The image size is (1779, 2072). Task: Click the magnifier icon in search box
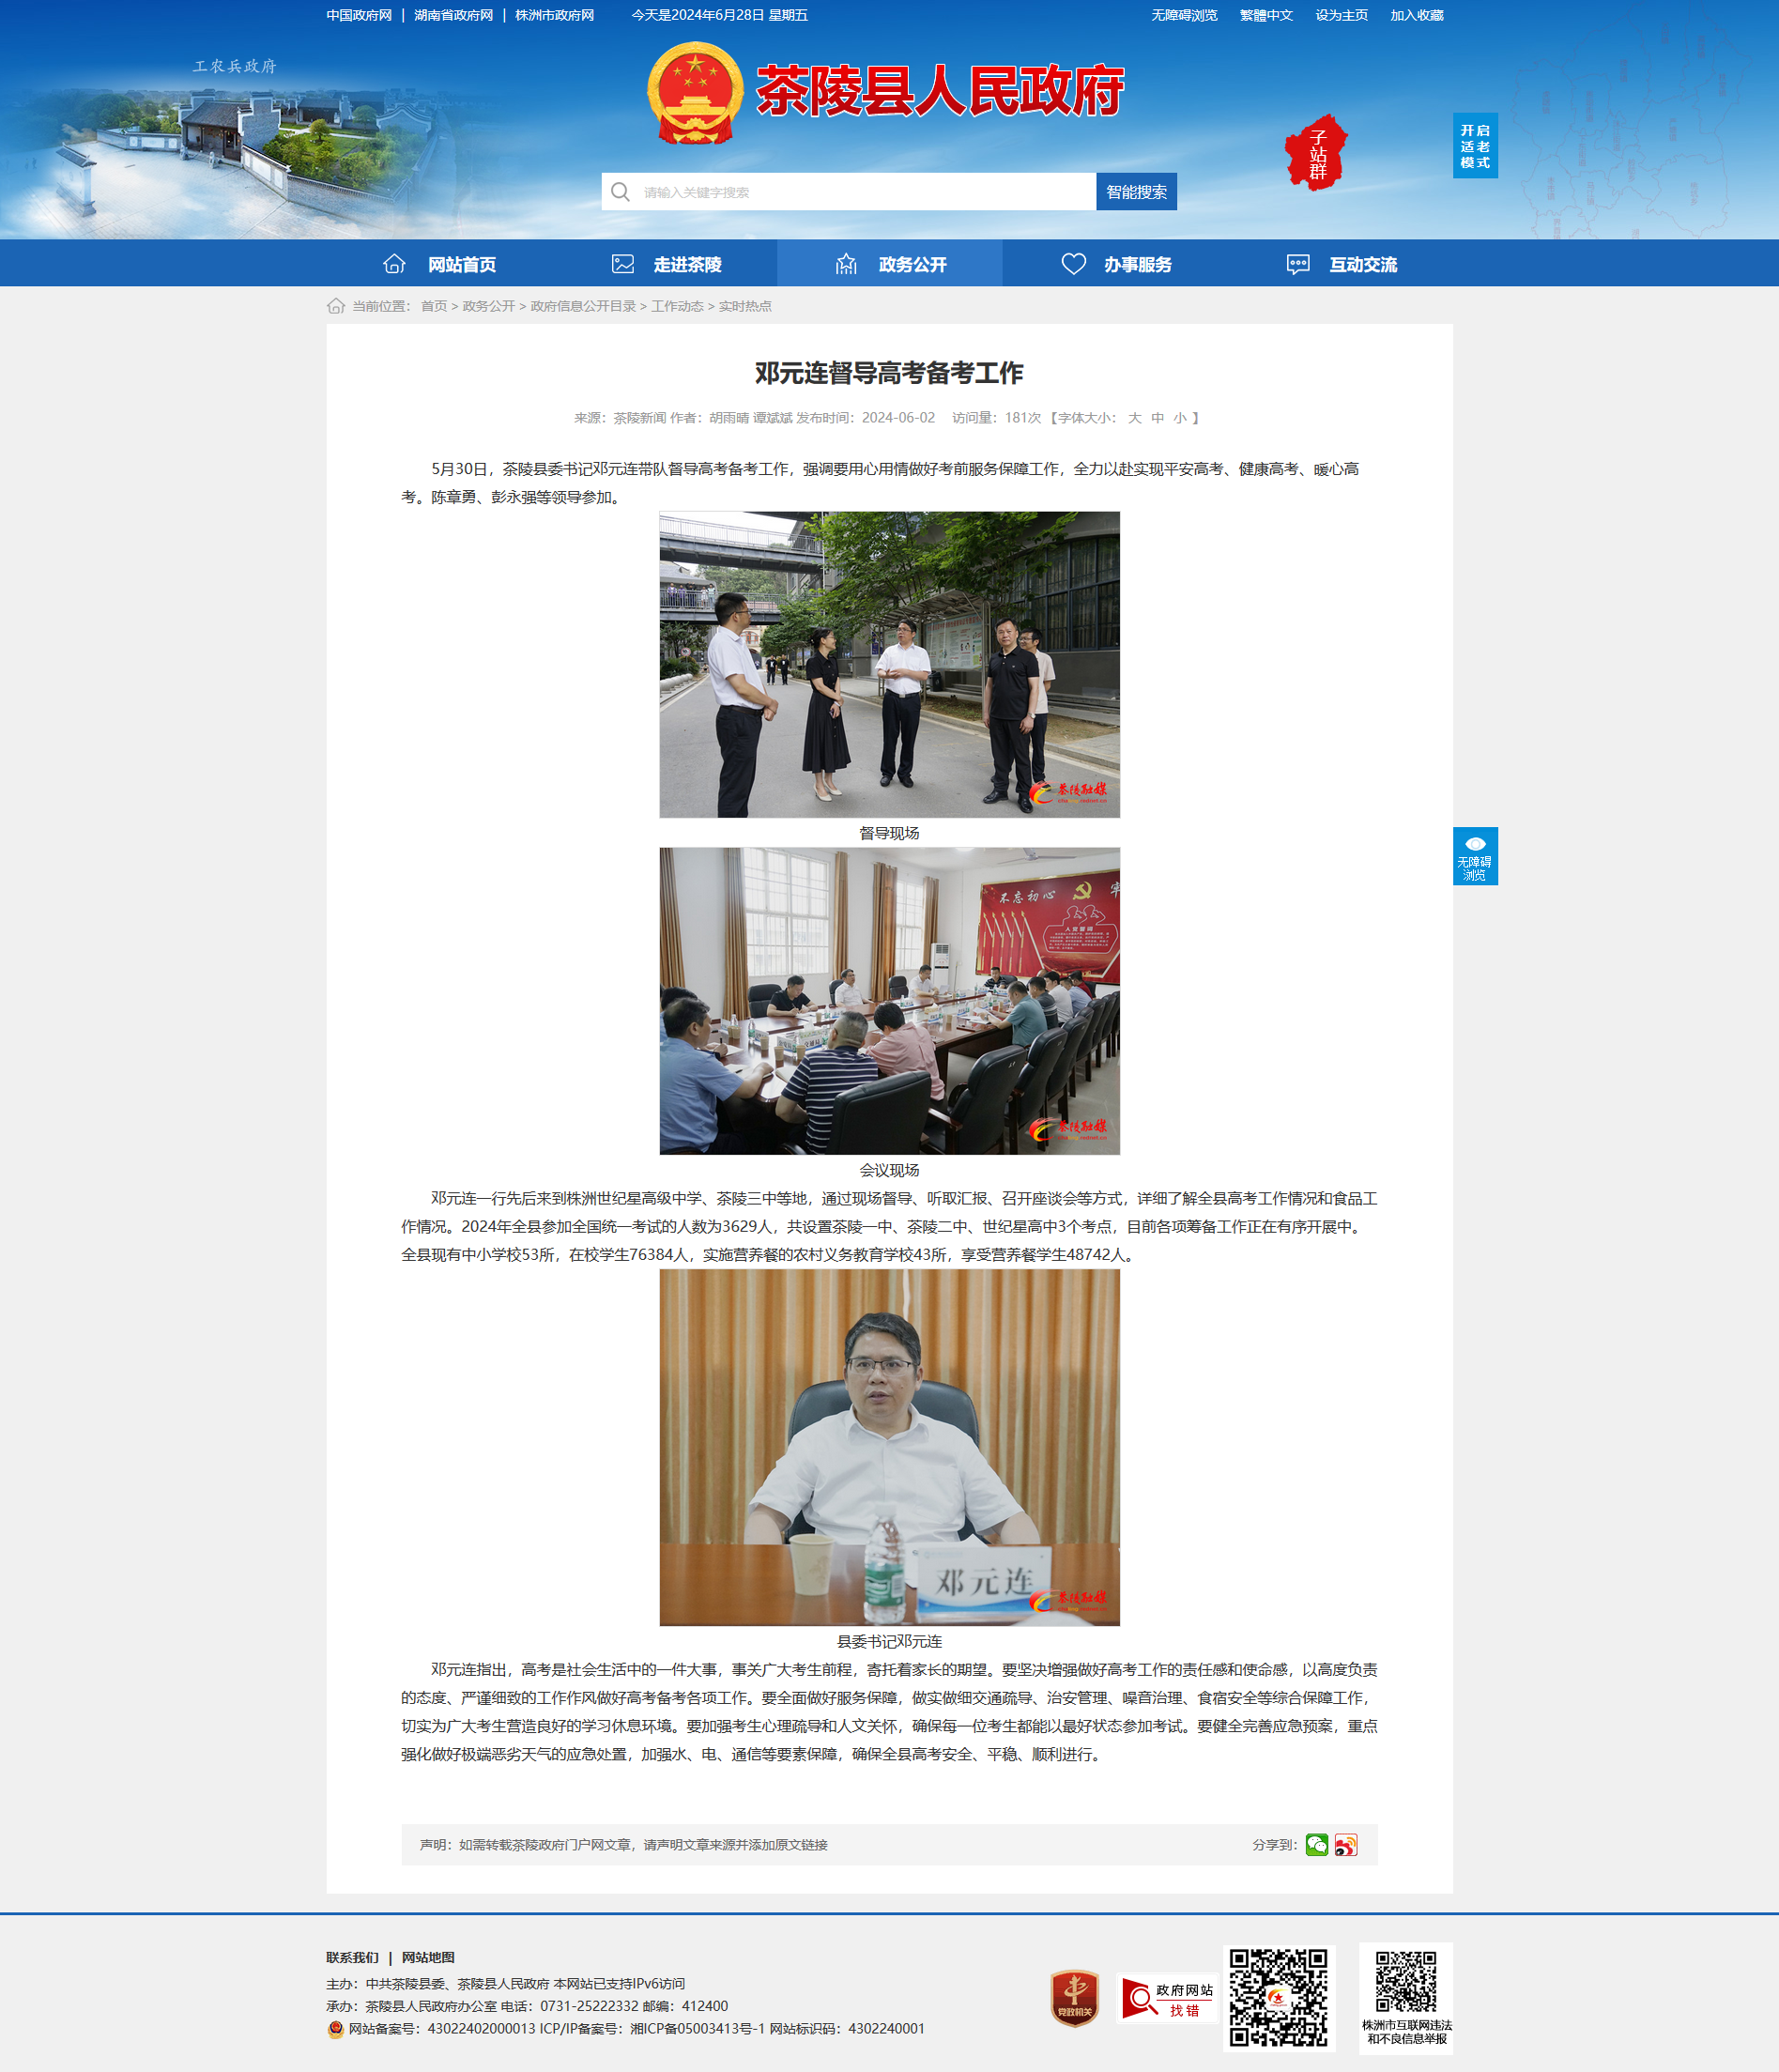tap(620, 192)
